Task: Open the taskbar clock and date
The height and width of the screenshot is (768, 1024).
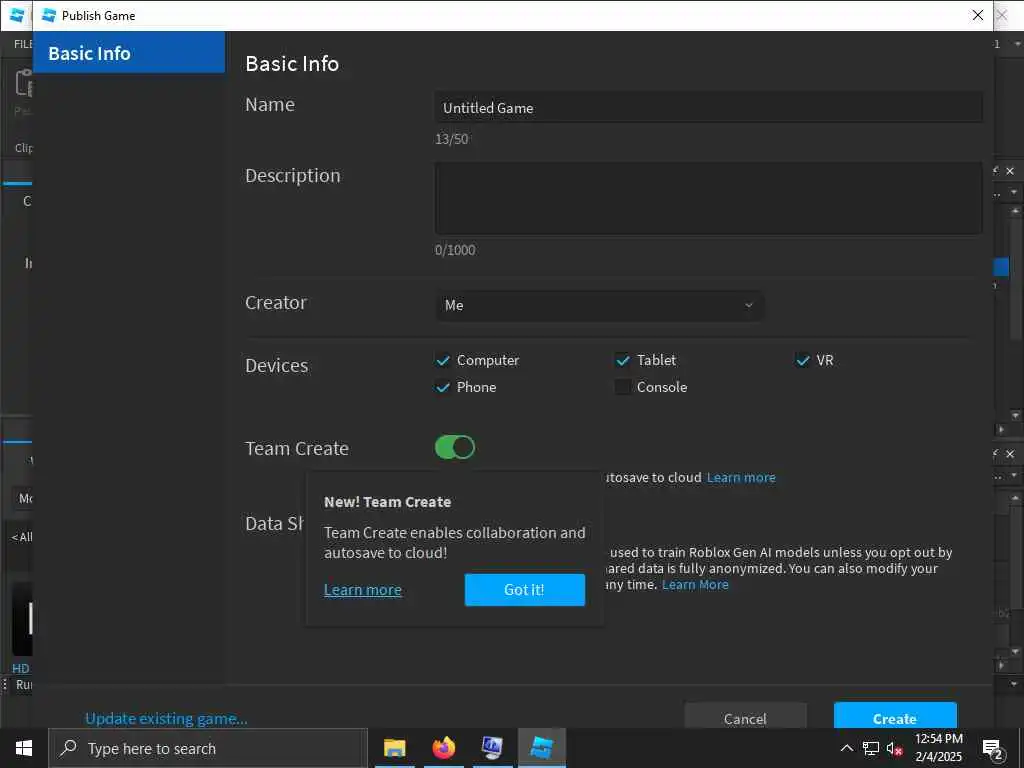Action: pyautogui.click(x=938, y=748)
